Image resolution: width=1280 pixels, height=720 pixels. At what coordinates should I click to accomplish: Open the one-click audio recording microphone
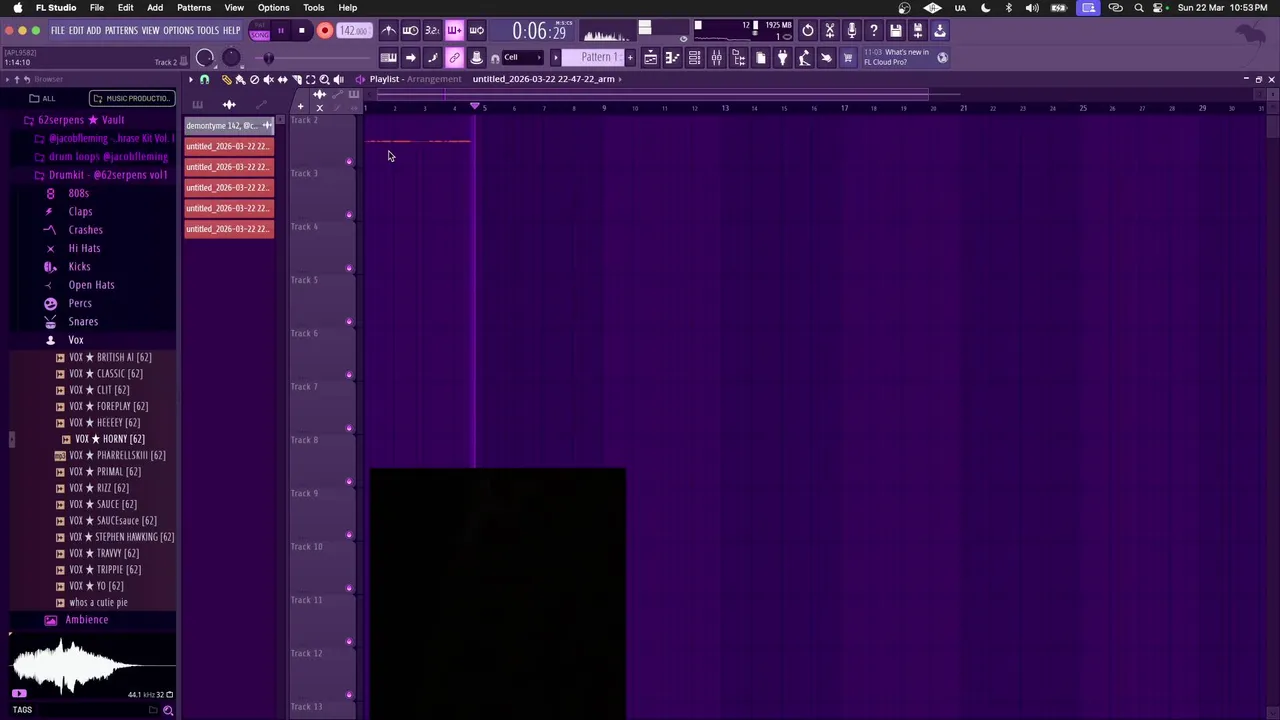(x=851, y=31)
